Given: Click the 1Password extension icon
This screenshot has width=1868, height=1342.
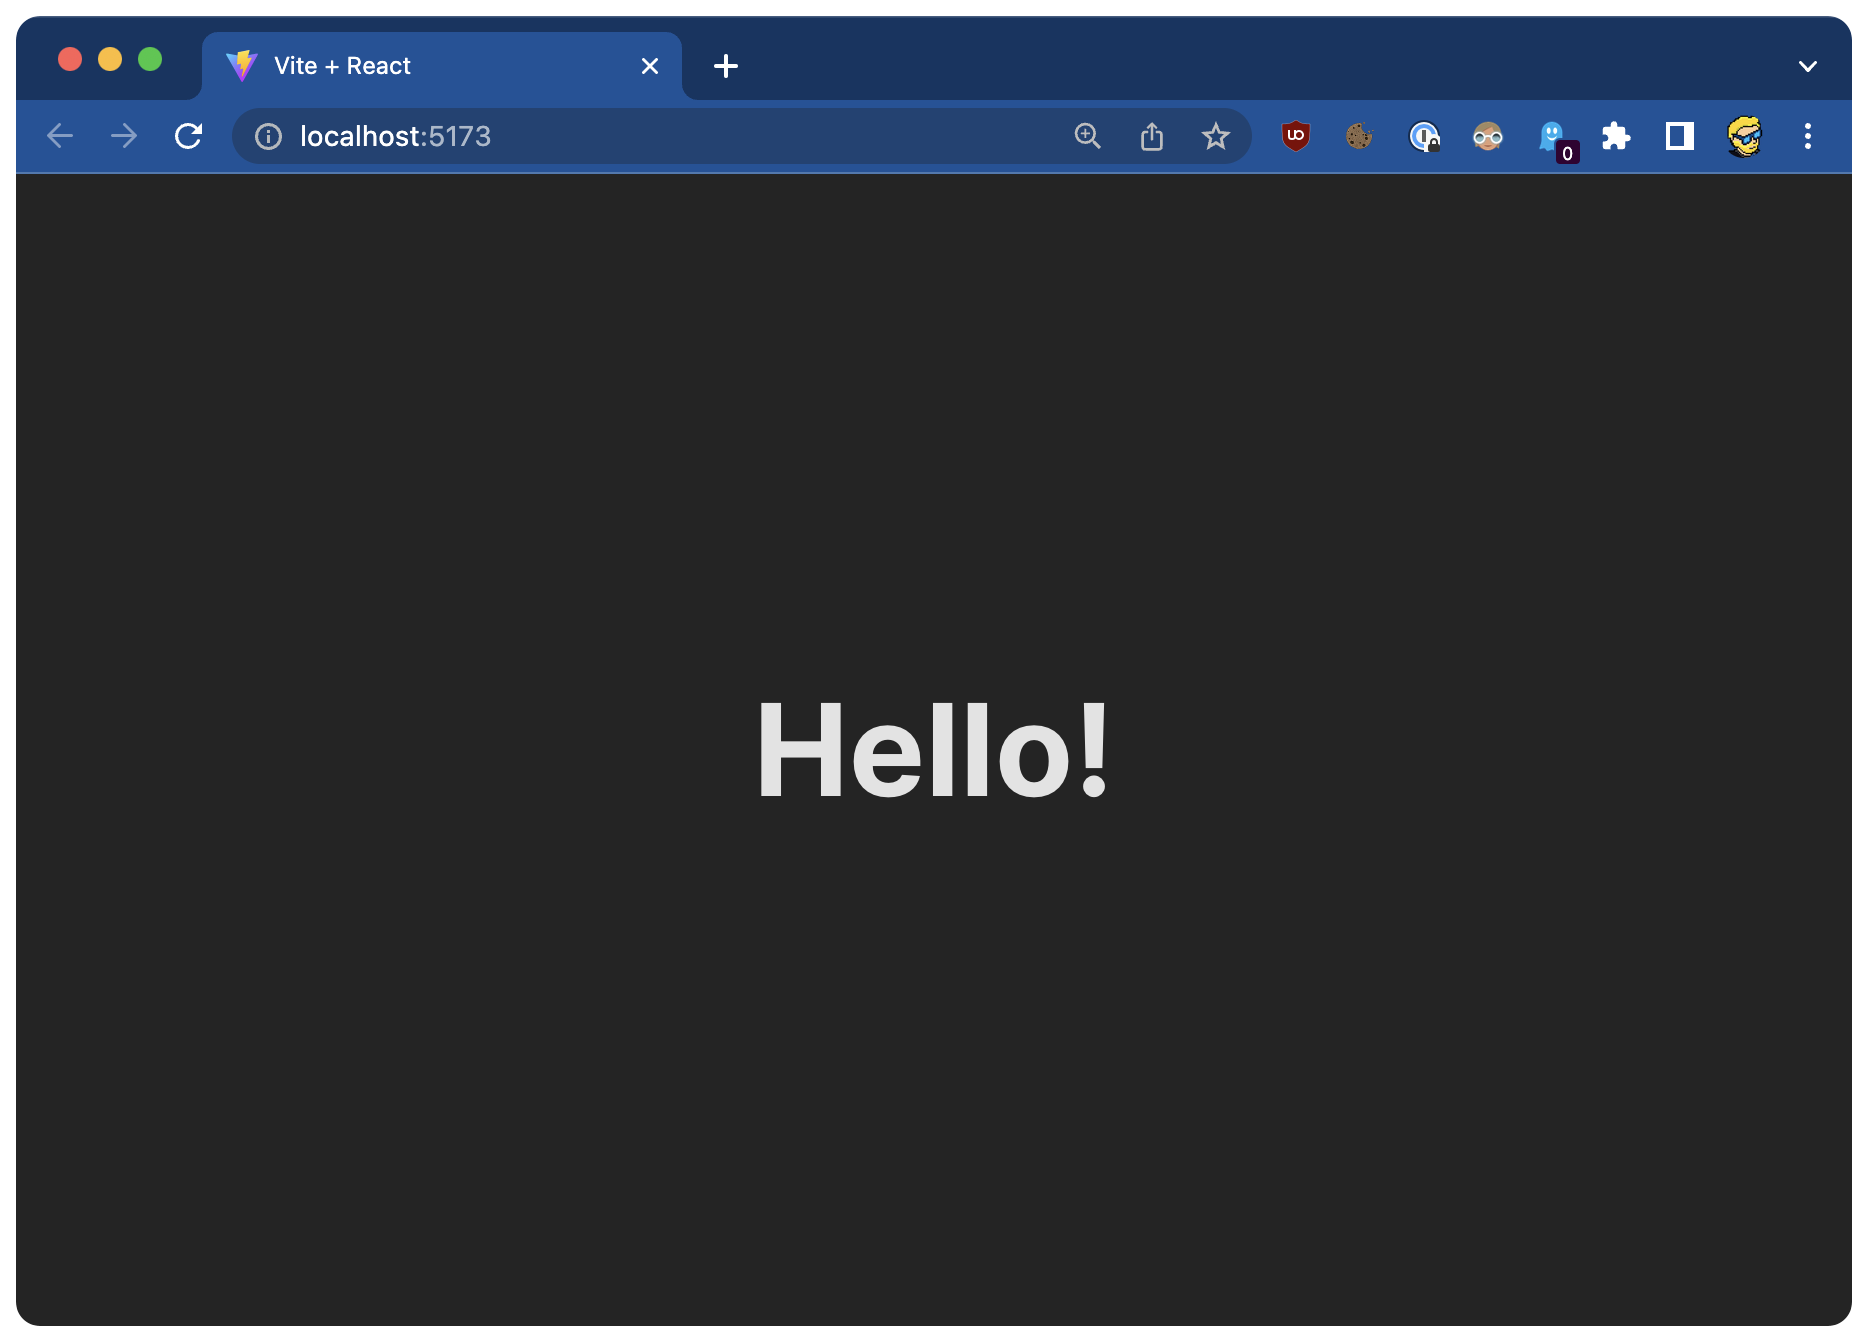Looking at the screenshot, I should pos(1423,136).
